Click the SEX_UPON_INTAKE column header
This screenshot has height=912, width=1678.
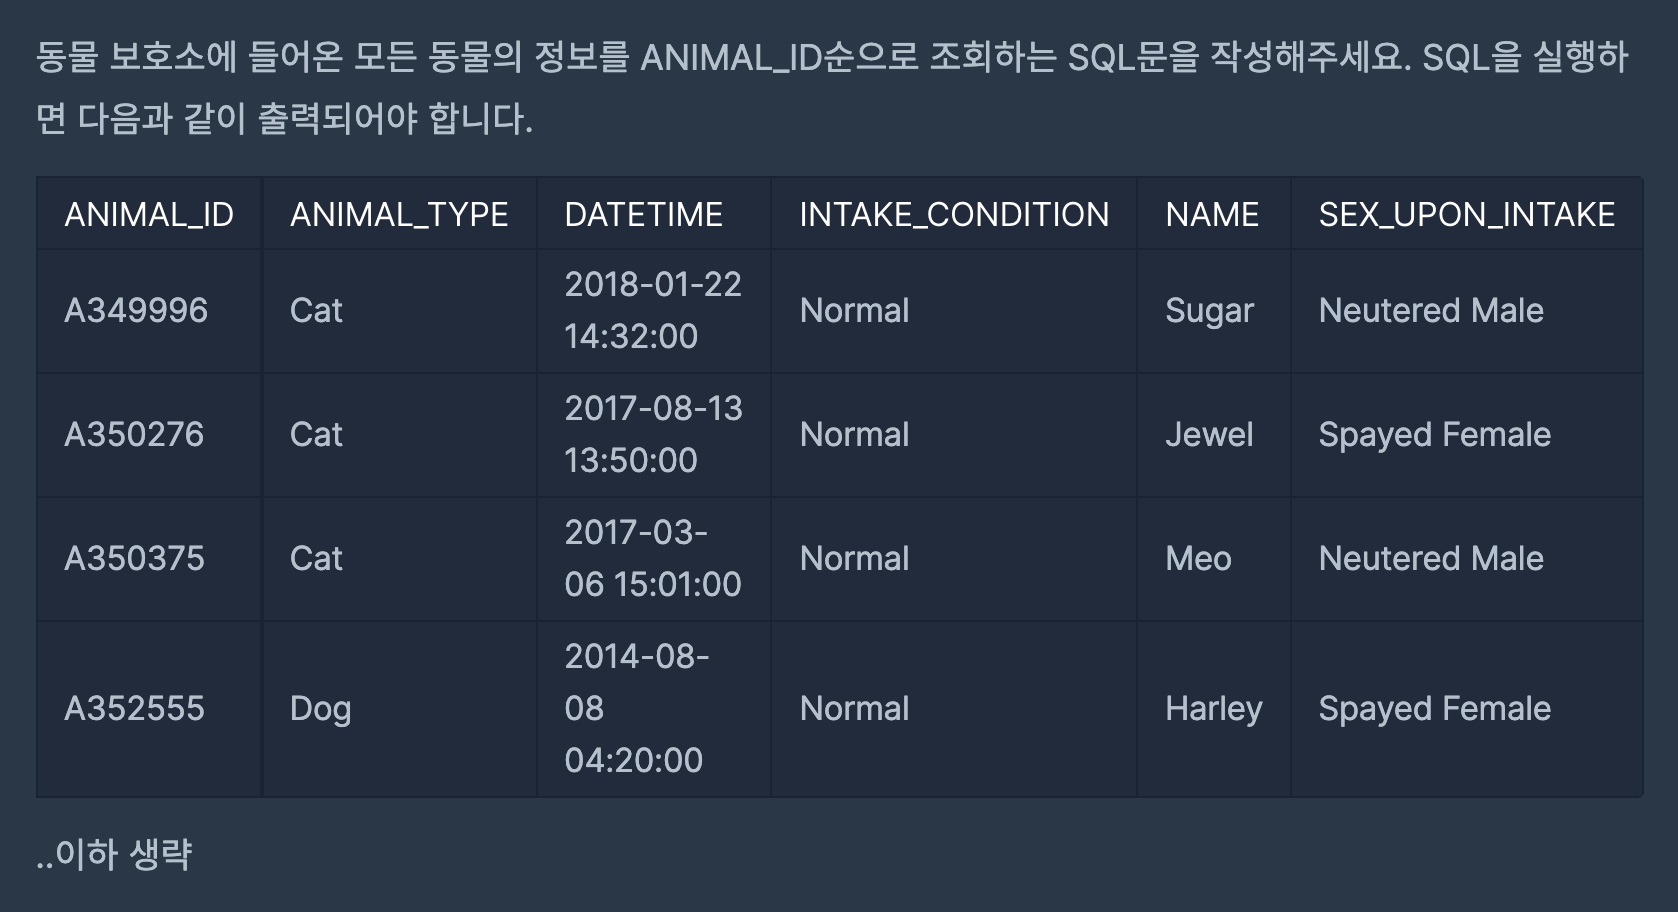pyautogui.click(x=1466, y=214)
